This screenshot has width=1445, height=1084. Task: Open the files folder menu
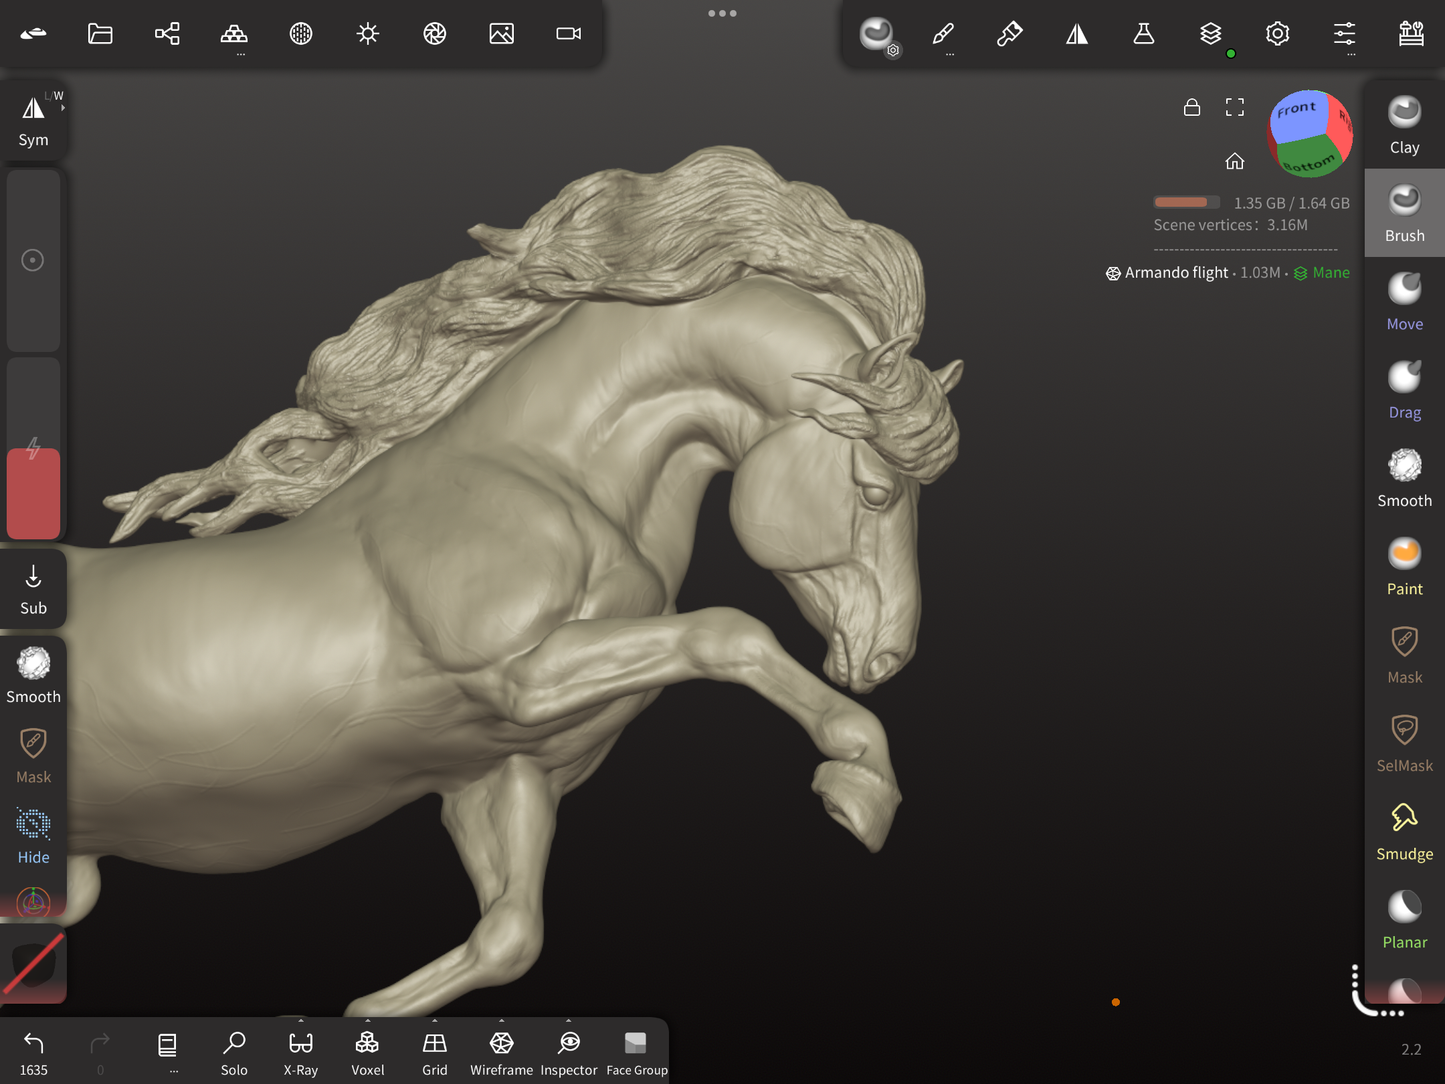pos(100,34)
